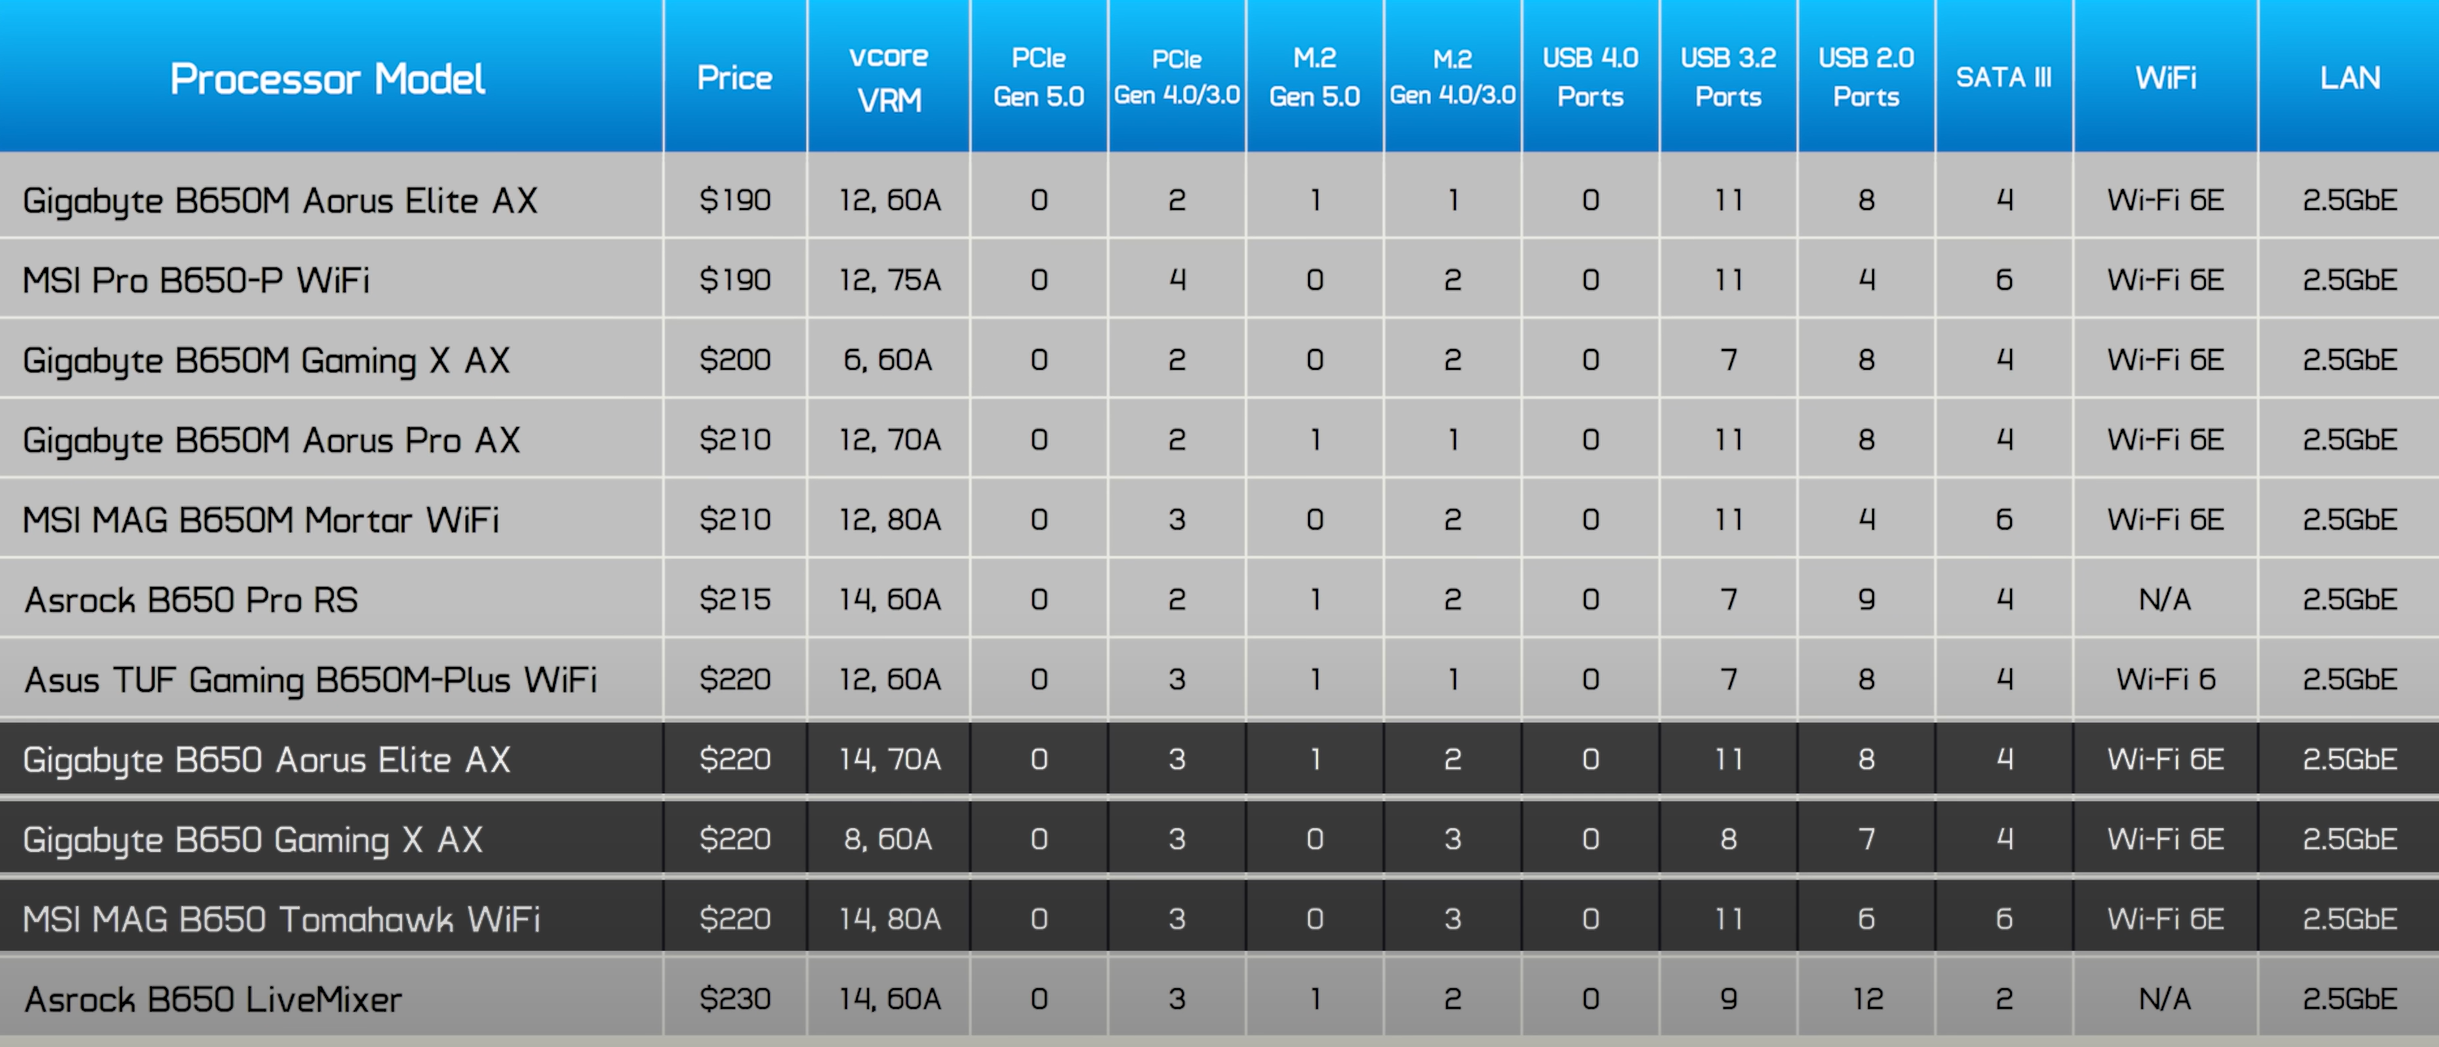The height and width of the screenshot is (1047, 2439).
Task: Click the Price column header
Action: coord(734,78)
